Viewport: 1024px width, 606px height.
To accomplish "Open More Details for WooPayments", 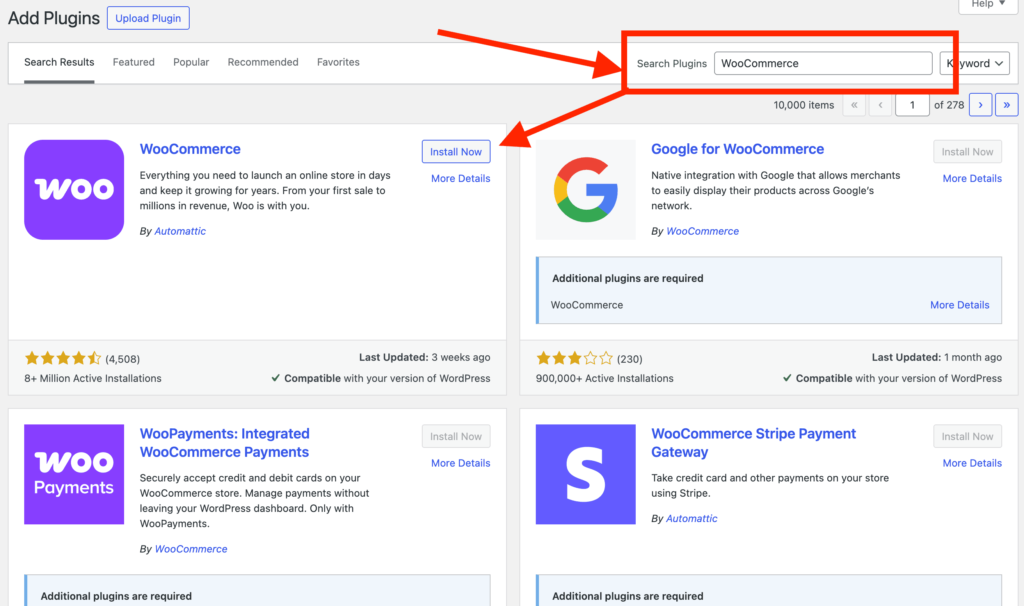I will click(460, 463).
